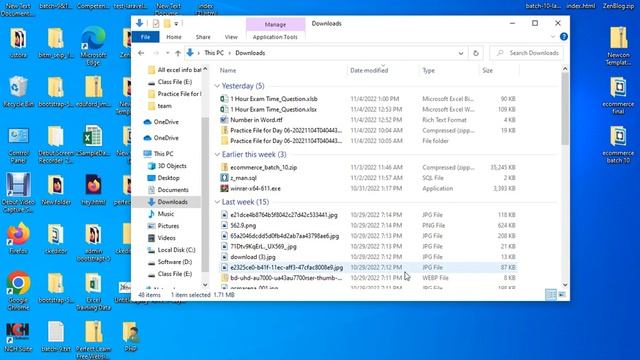Select Music in navigation pane
The width and height of the screenshot is (640, 360).
[x=166, y=214]
